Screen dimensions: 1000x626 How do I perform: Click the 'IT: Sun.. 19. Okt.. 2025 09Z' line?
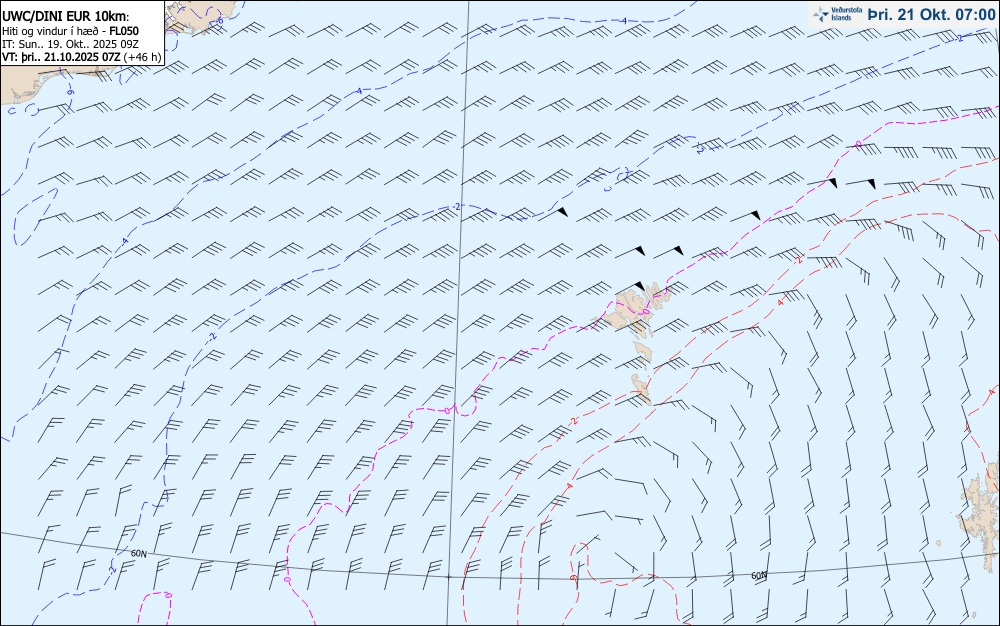tap(70, 44)
